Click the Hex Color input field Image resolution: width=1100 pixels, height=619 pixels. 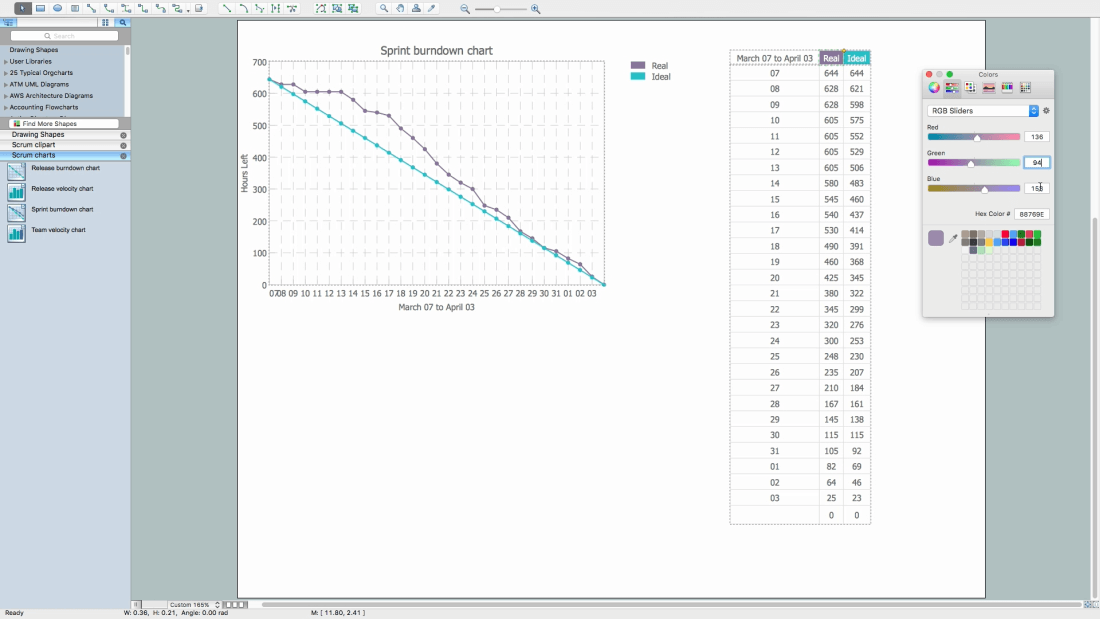pos(1031,214)
